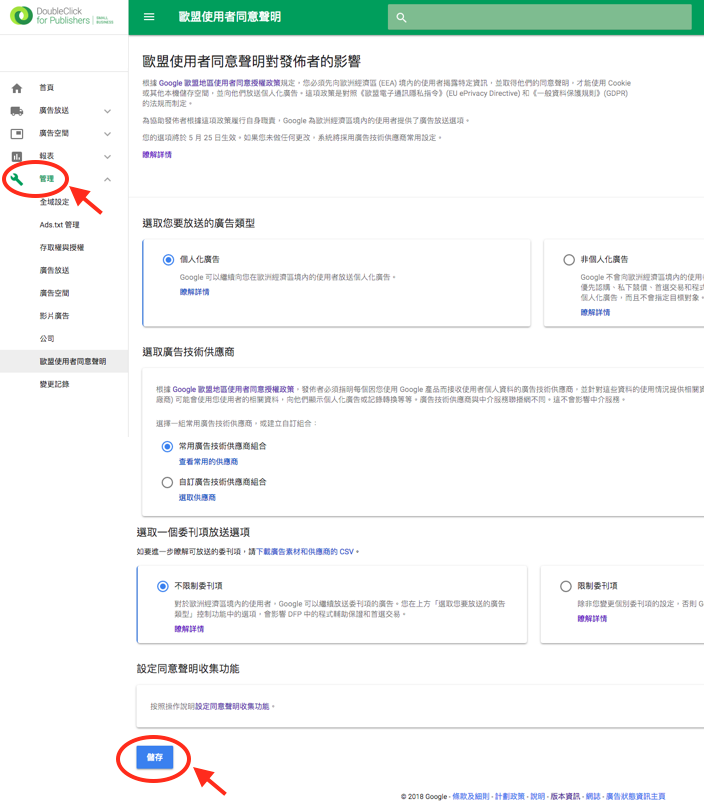The image size is (704, 804).
Task: Open the 下載廣告素材和供應商的 CSV link
Action: (x=304, y=552)
